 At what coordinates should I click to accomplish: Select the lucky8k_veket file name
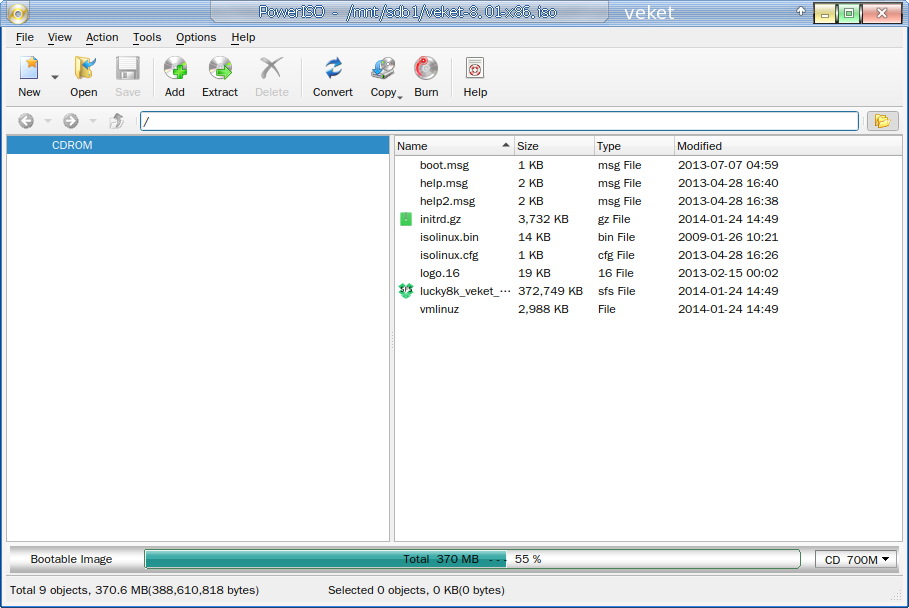click(x=465, y=291)
